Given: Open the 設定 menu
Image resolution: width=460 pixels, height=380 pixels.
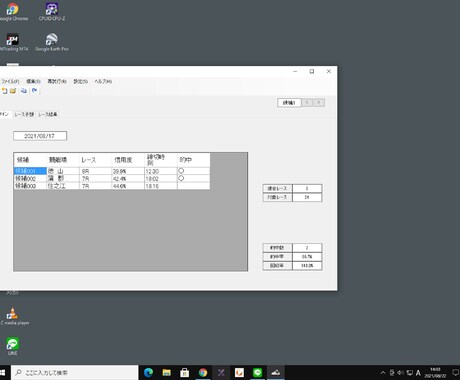Looking at the screenshot, I should 80,81.
